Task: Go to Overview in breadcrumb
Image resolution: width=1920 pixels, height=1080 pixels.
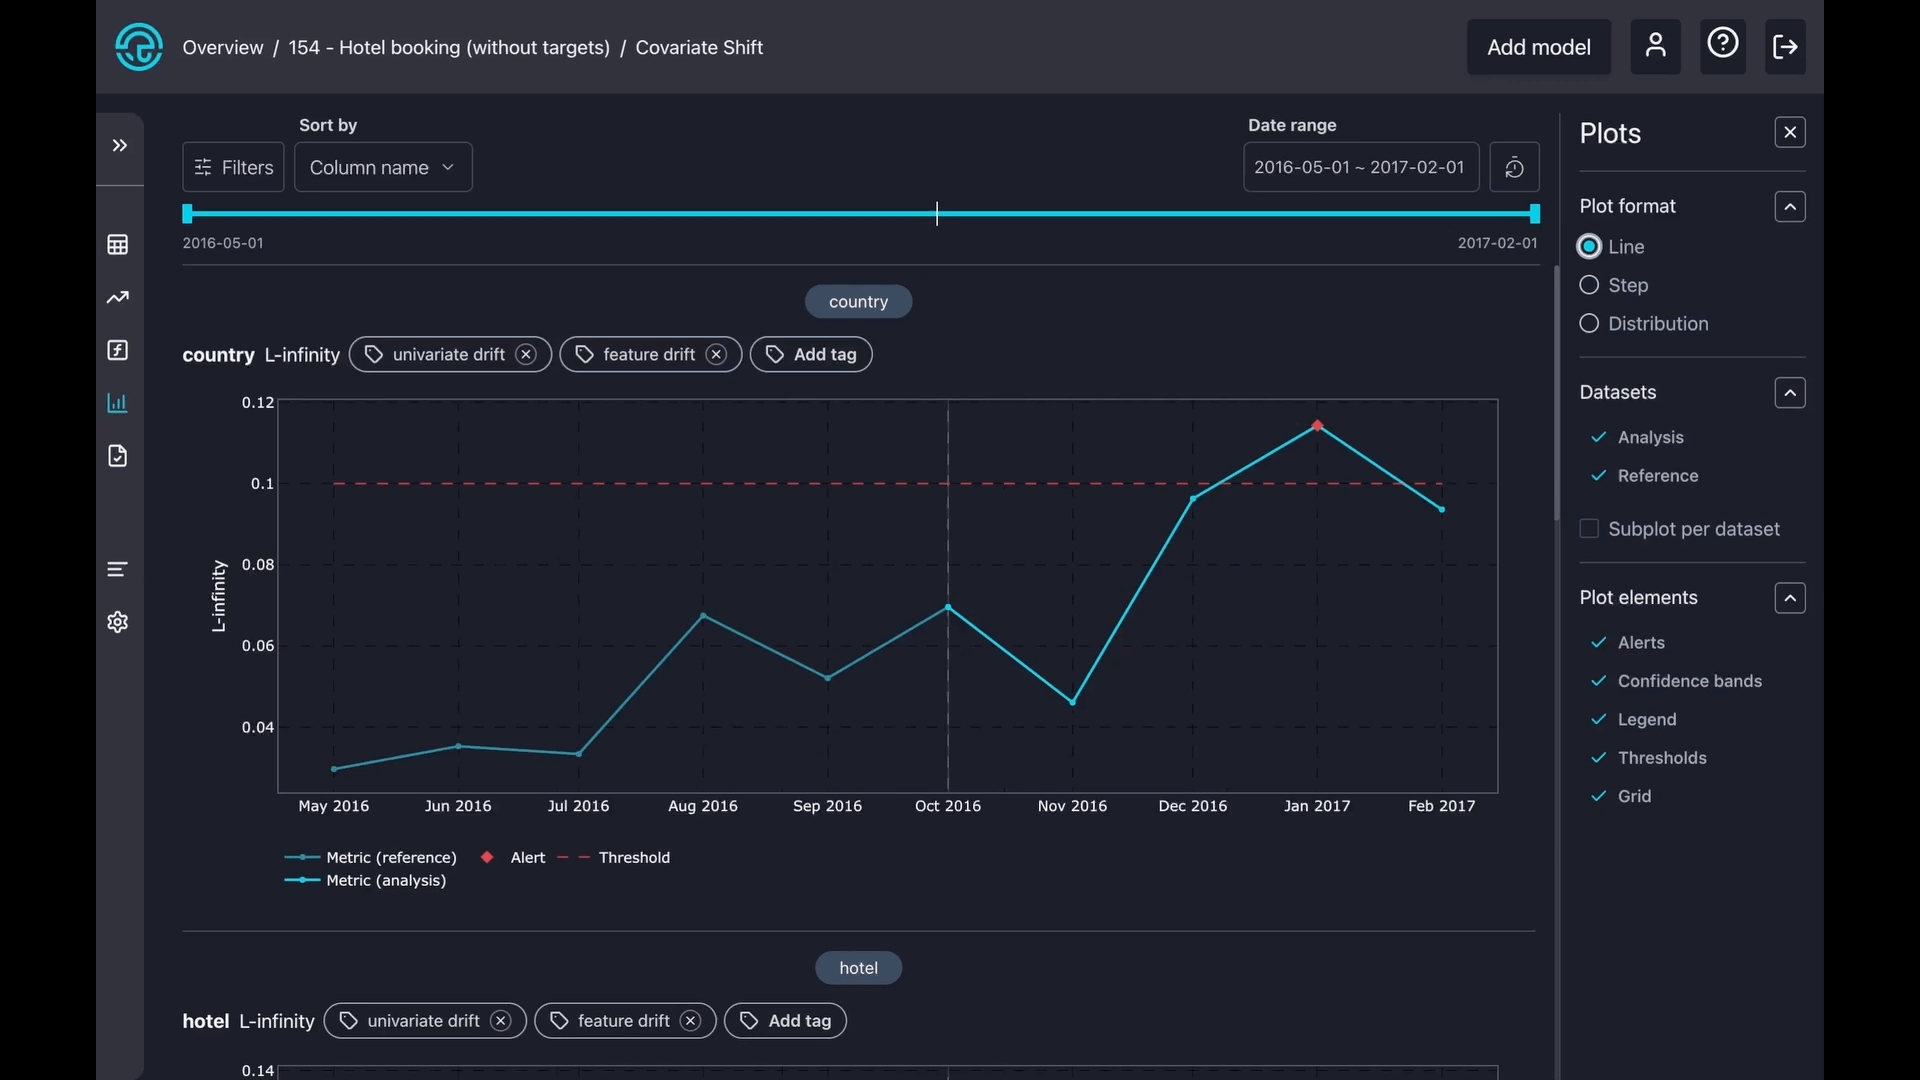Action: [x=222, y=47]
